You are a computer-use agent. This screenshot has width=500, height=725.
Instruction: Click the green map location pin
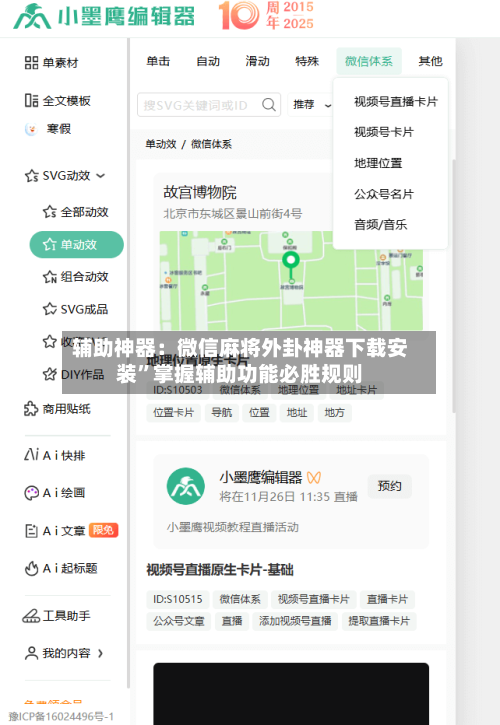point(291,267)
